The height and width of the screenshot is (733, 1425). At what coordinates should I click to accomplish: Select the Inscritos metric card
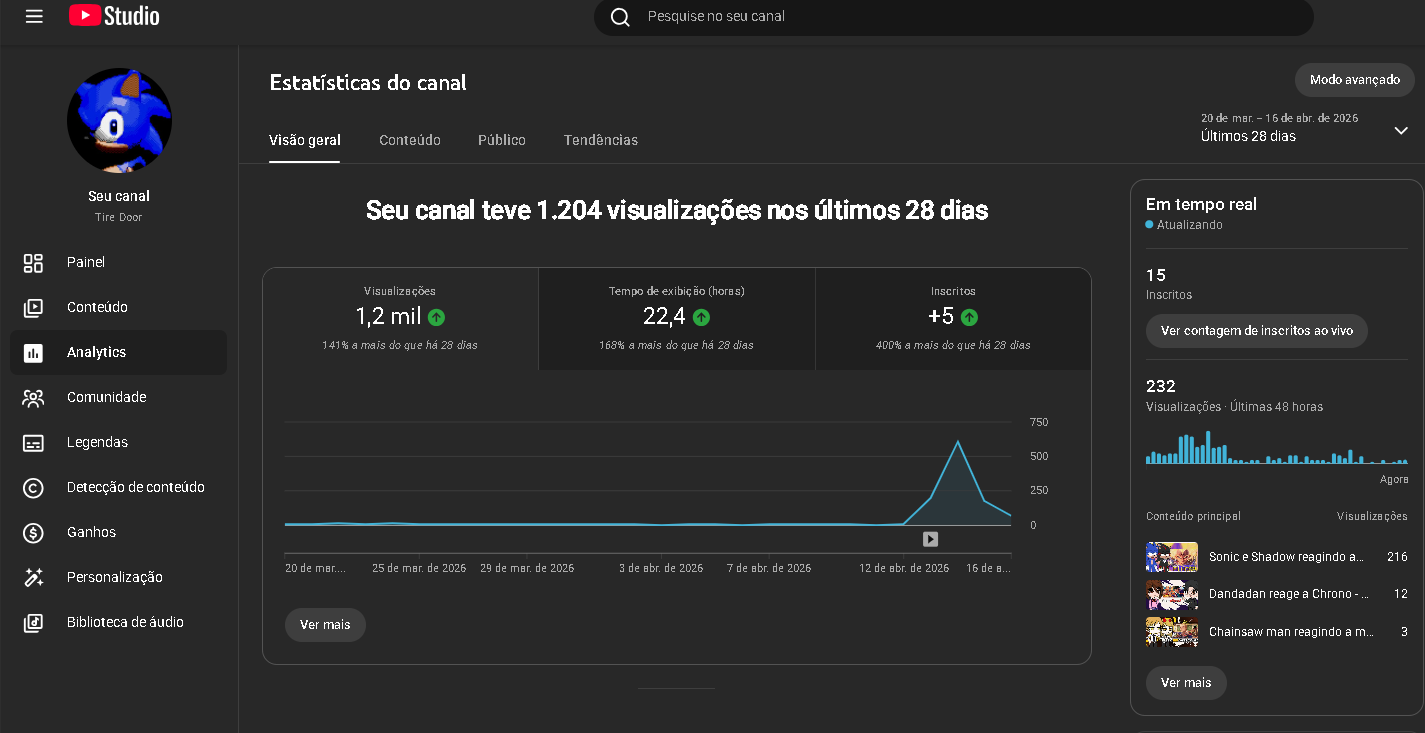coord(953,319)
